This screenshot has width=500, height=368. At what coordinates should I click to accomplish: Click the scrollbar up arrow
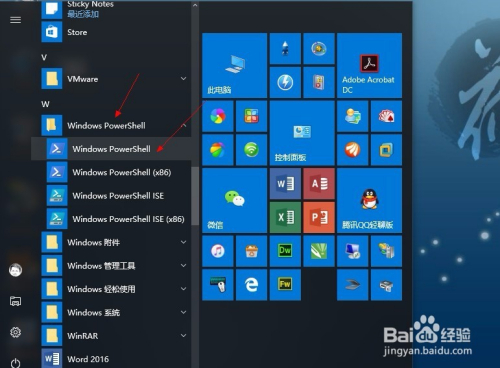[195, 5]
